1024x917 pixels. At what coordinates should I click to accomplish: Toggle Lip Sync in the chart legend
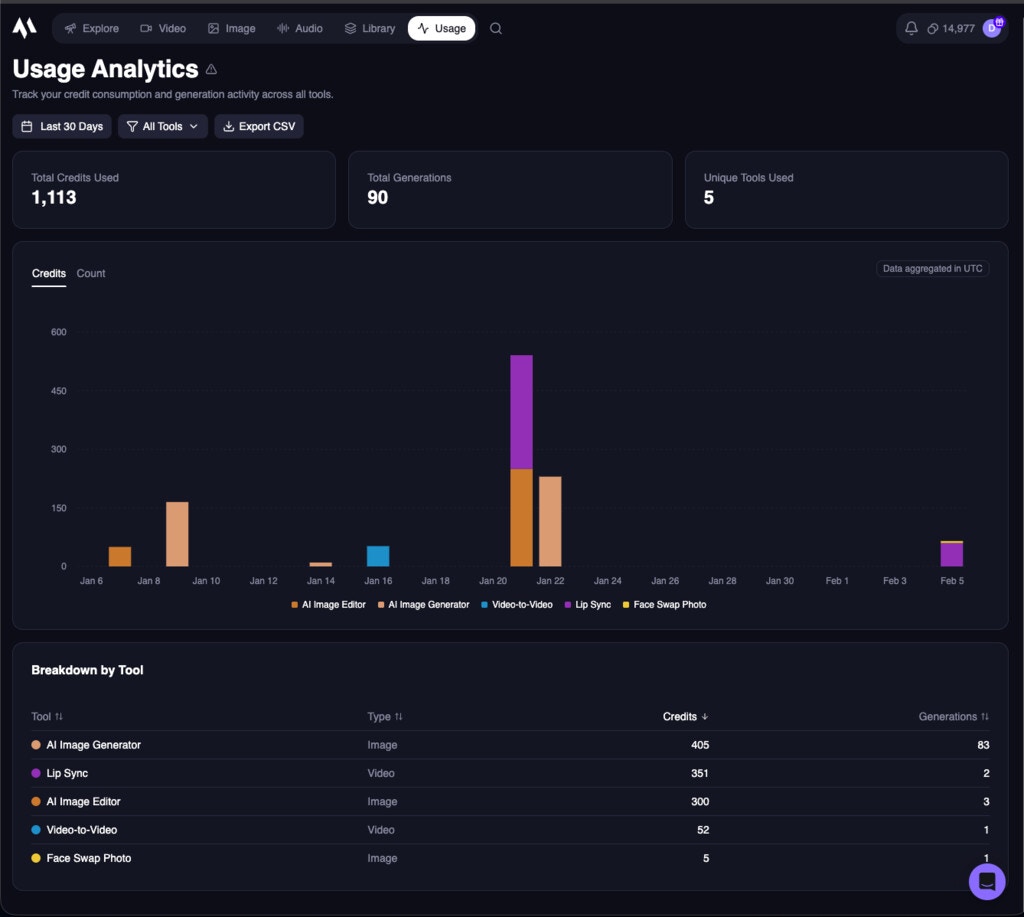coord(587,604)
